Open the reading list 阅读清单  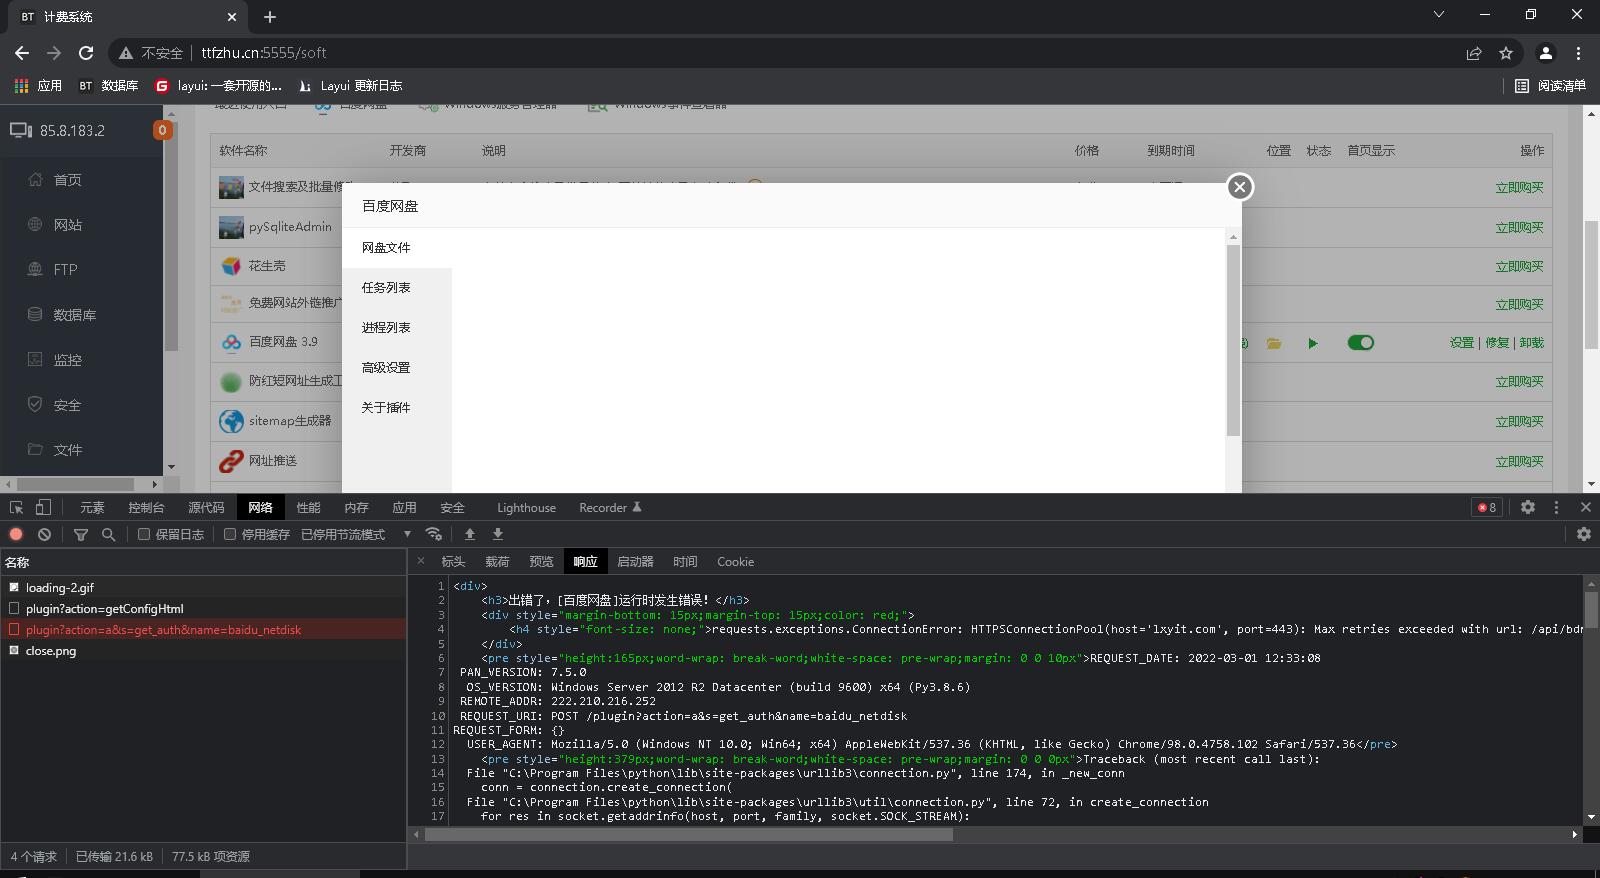1550,86
